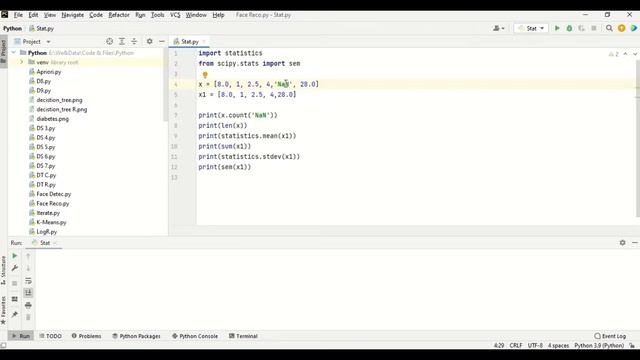Screen dimensions: 640x360
Task: Expand the venv library root folder
Action: pyautogui.click(x=22, y=62)
